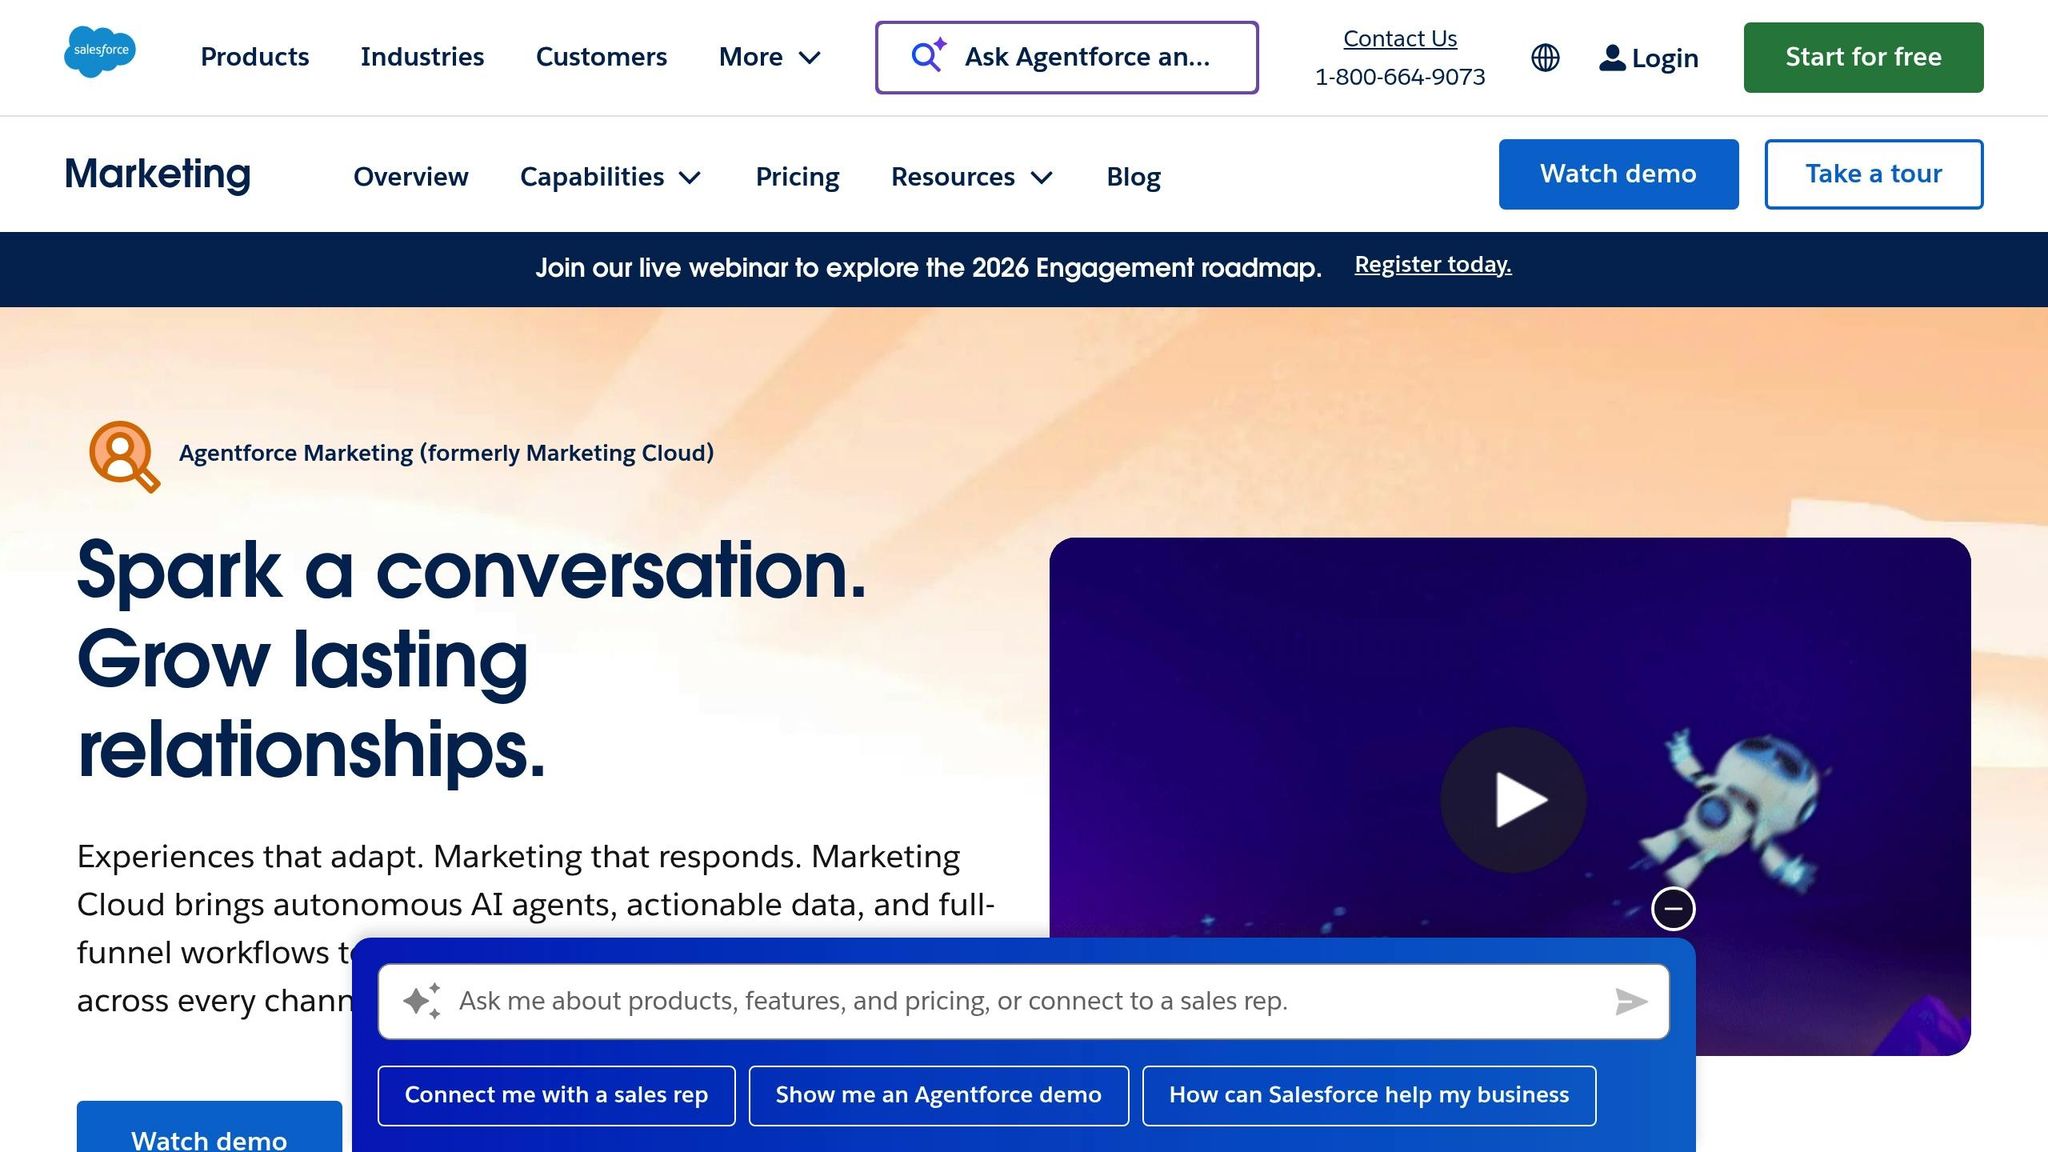Collapse the chat widget with the minus icon
Screen dimensions: 2048x1152
pyautogui.click(x=1672, y=908)
